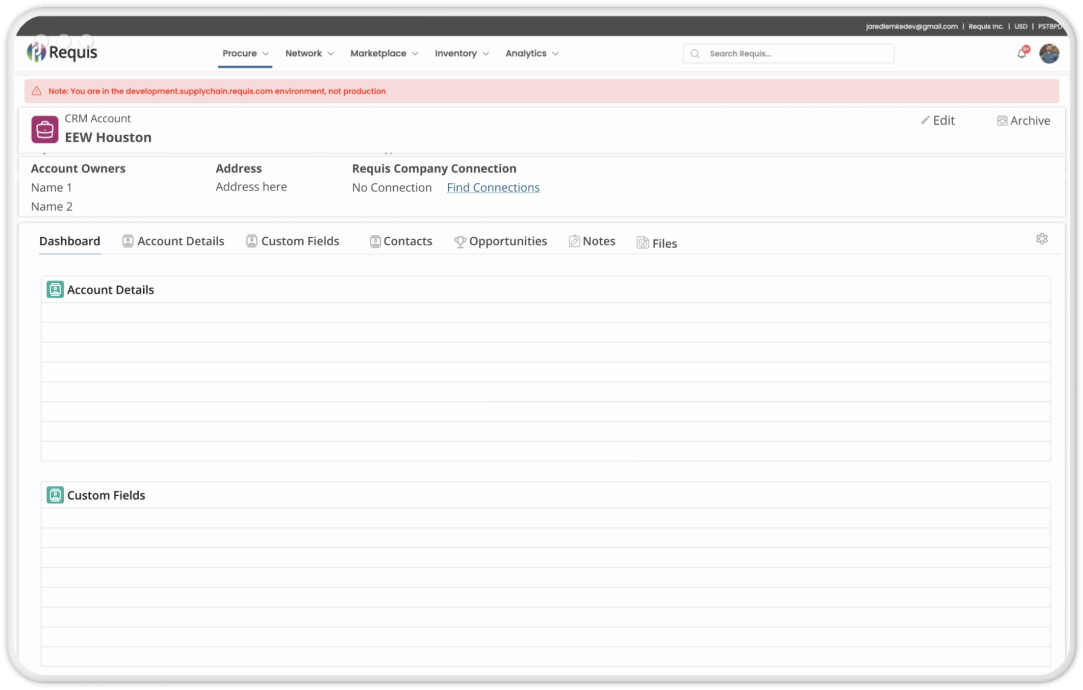Screen dimensions: 1083x690
Task: Archive the CRM account
Action: click(1024, 120)
